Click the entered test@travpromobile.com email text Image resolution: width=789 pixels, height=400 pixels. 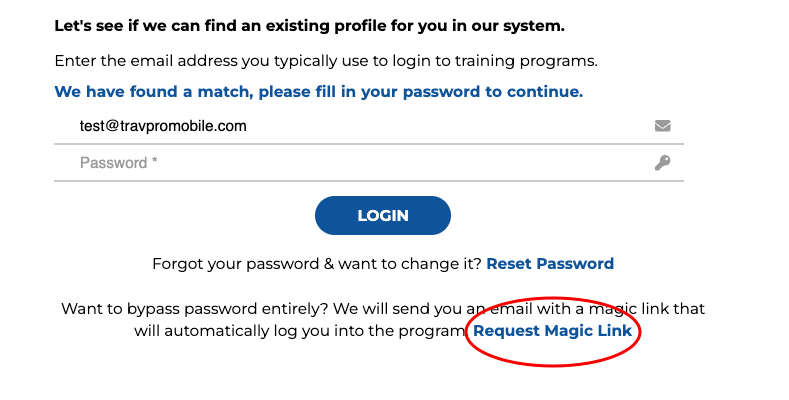pos(163,126)
